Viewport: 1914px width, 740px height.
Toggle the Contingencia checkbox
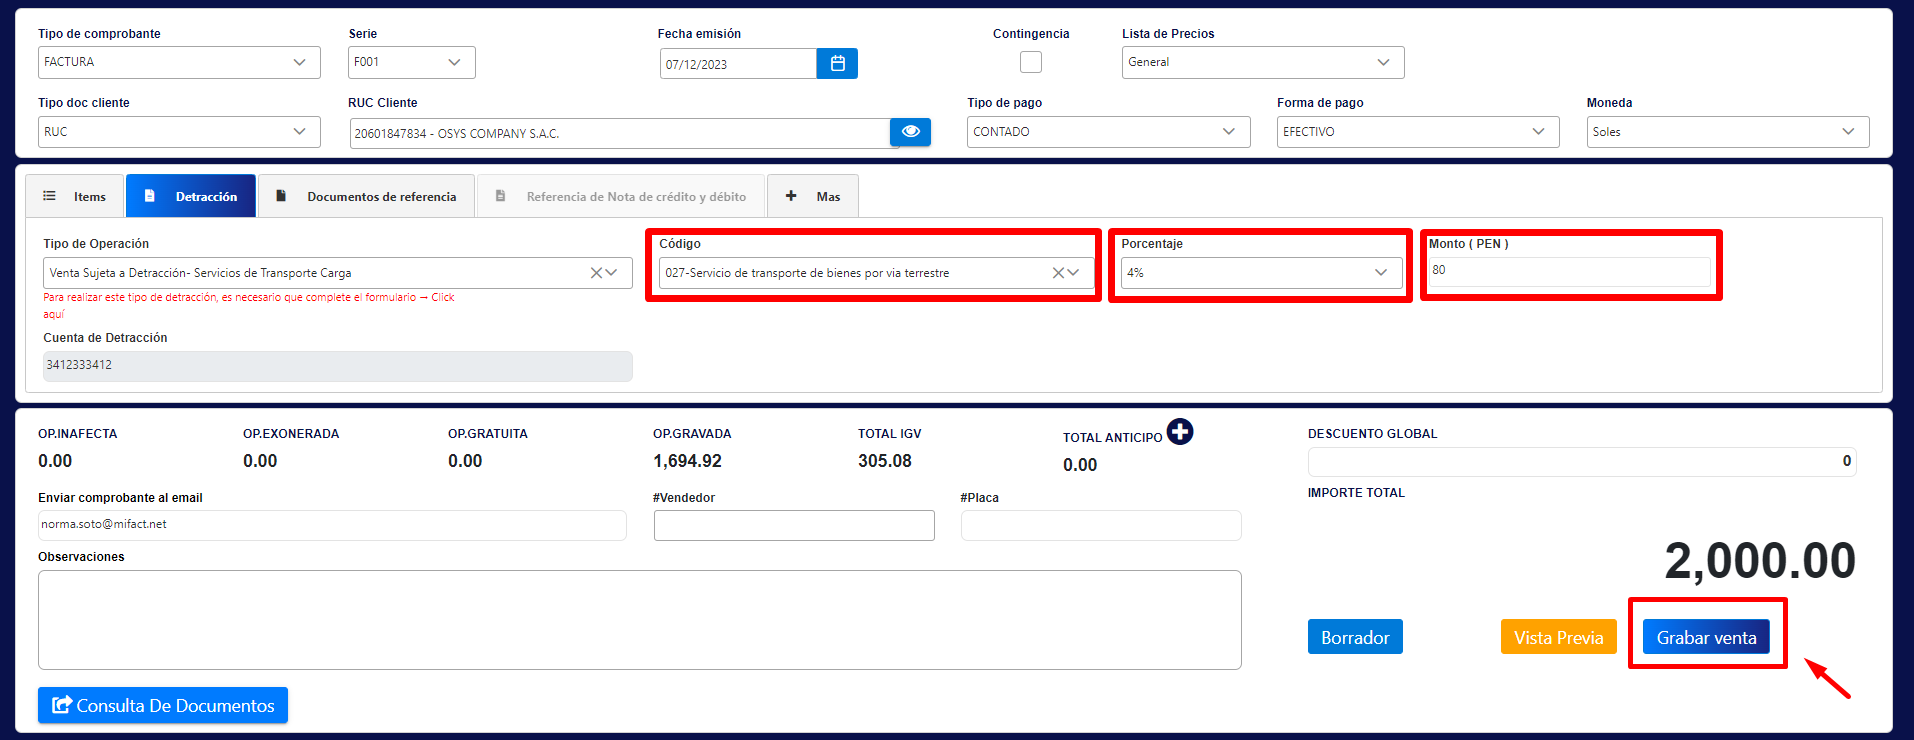(1031, 62)
